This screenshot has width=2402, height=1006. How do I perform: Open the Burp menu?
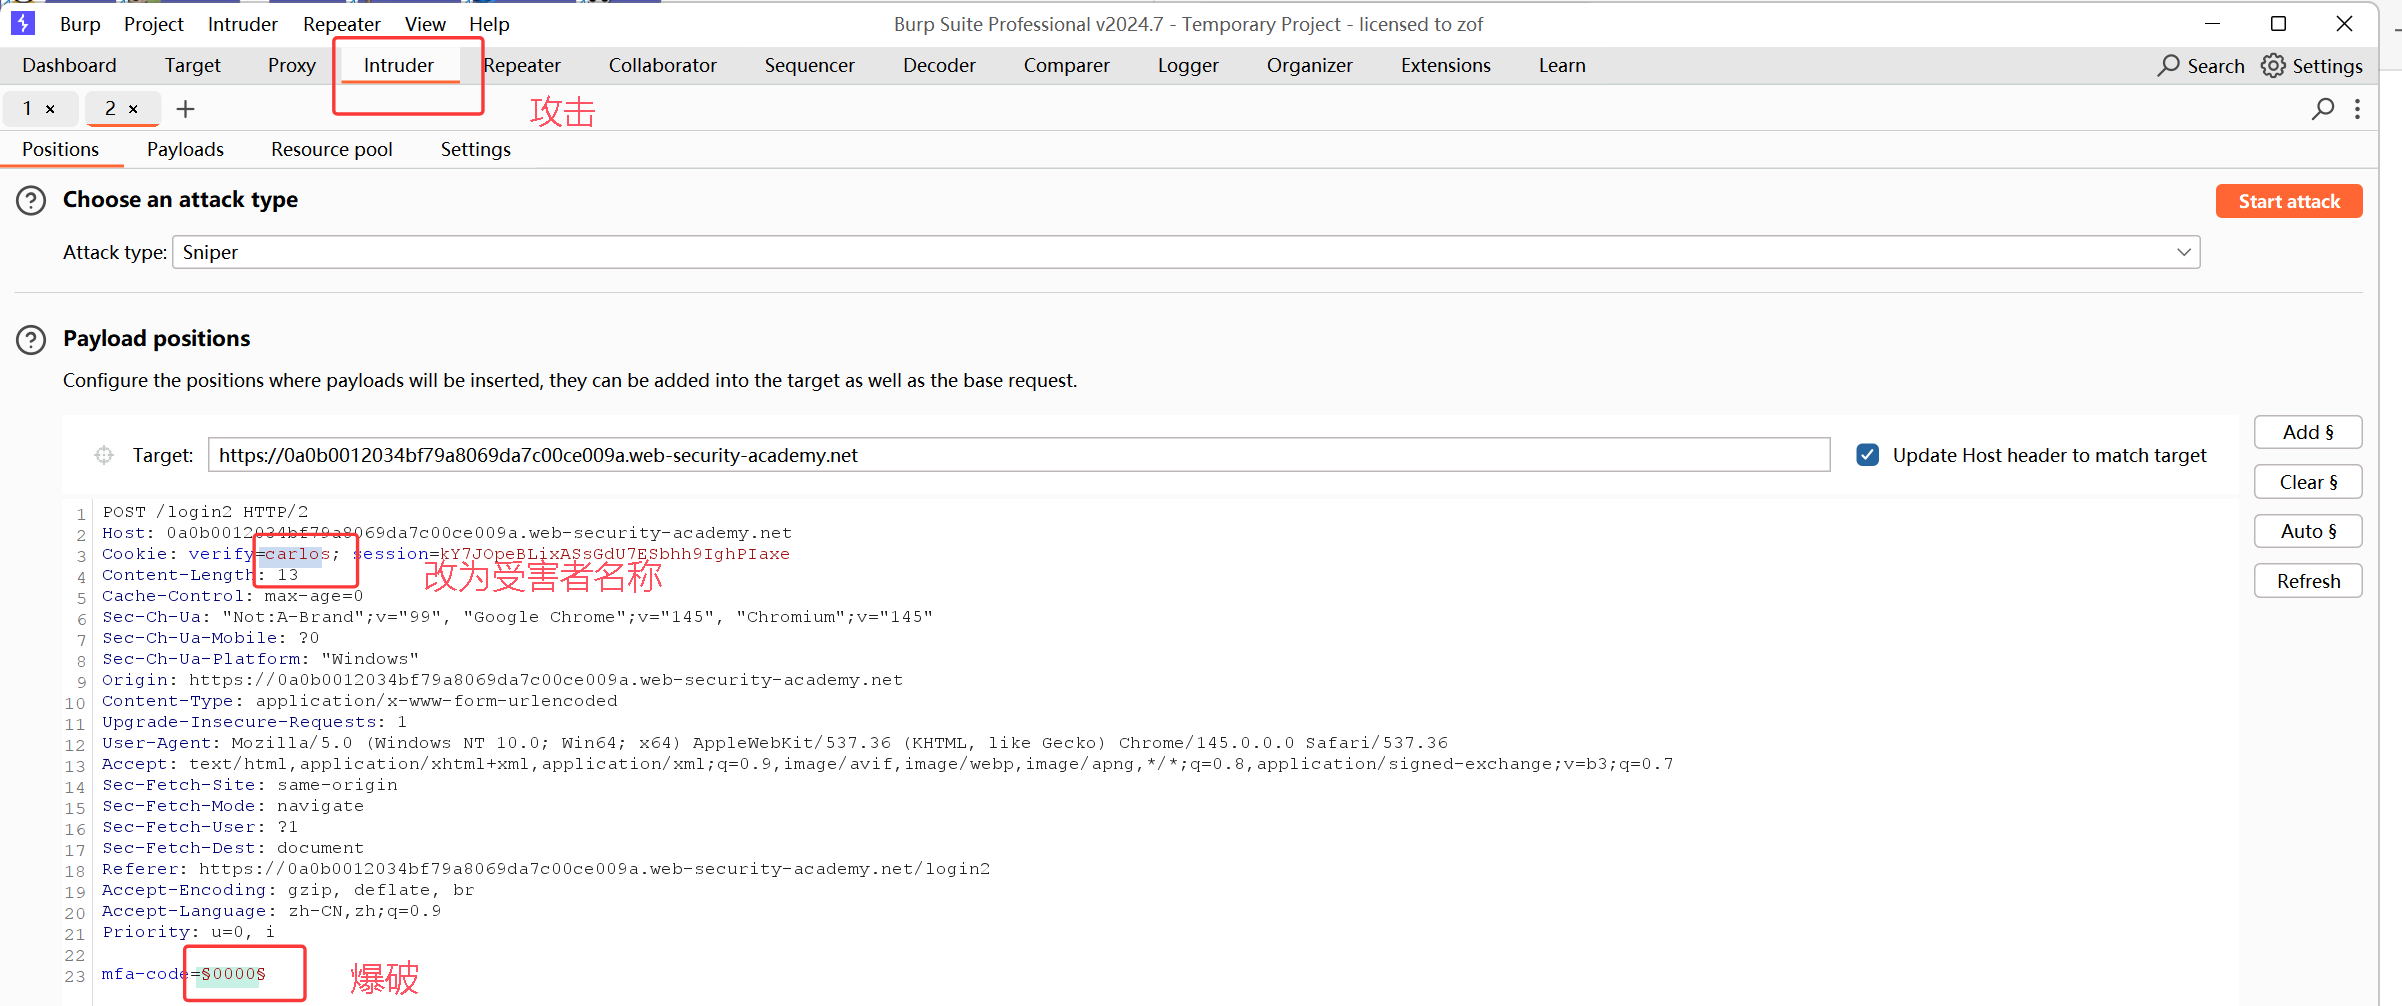tap(80, 24)
